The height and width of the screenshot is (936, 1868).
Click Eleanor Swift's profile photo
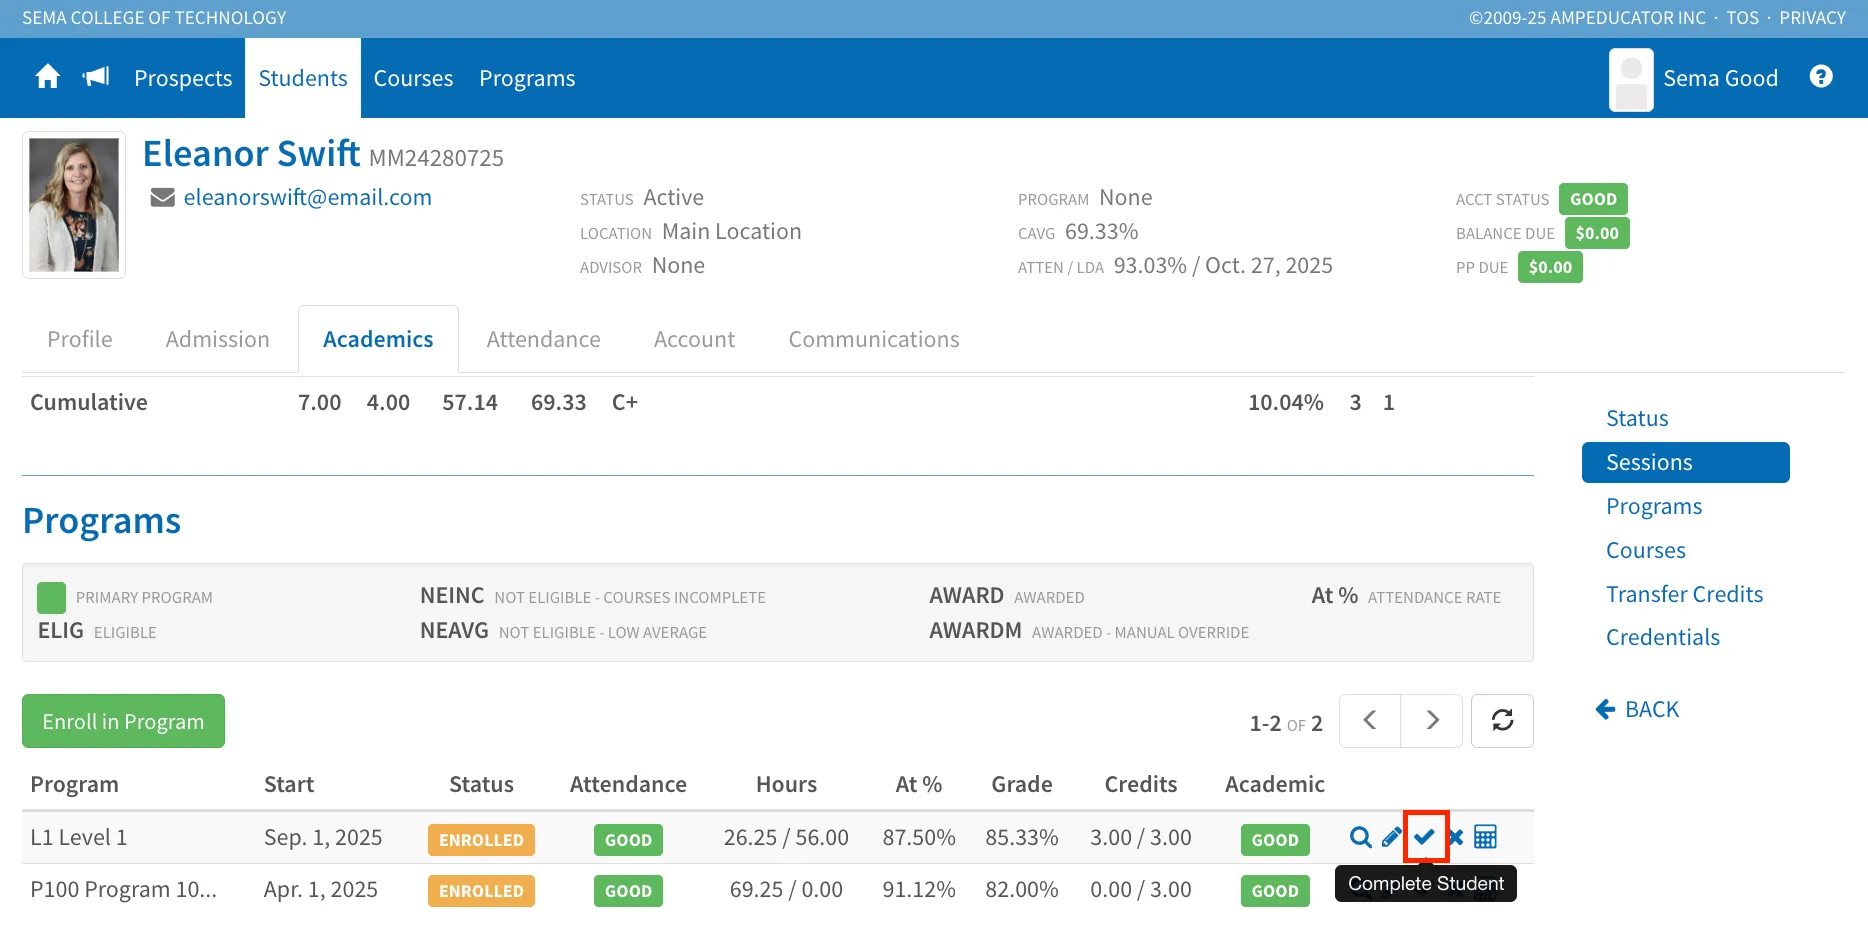click(74, 205)
